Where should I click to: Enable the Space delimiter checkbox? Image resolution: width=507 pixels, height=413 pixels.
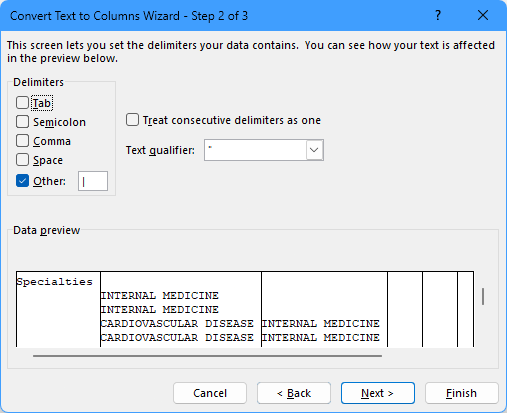22,160
